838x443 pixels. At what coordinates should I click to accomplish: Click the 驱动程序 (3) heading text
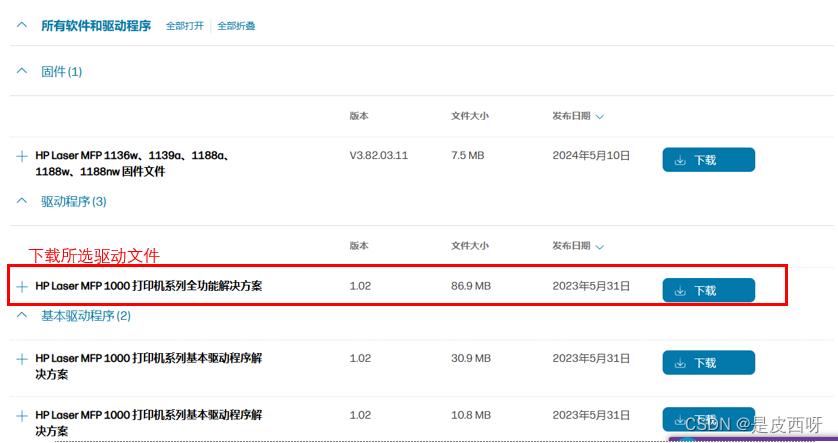(74, 201)
